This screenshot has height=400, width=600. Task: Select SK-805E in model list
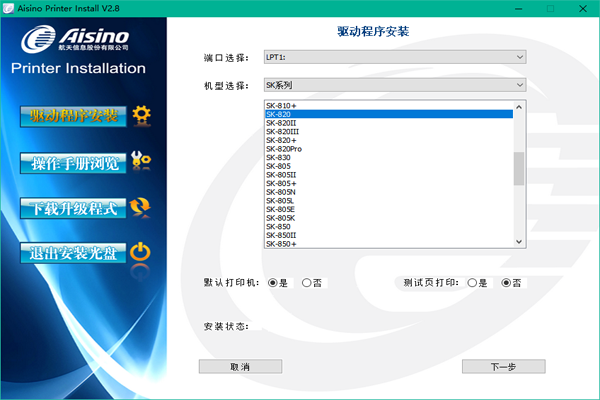389,209
